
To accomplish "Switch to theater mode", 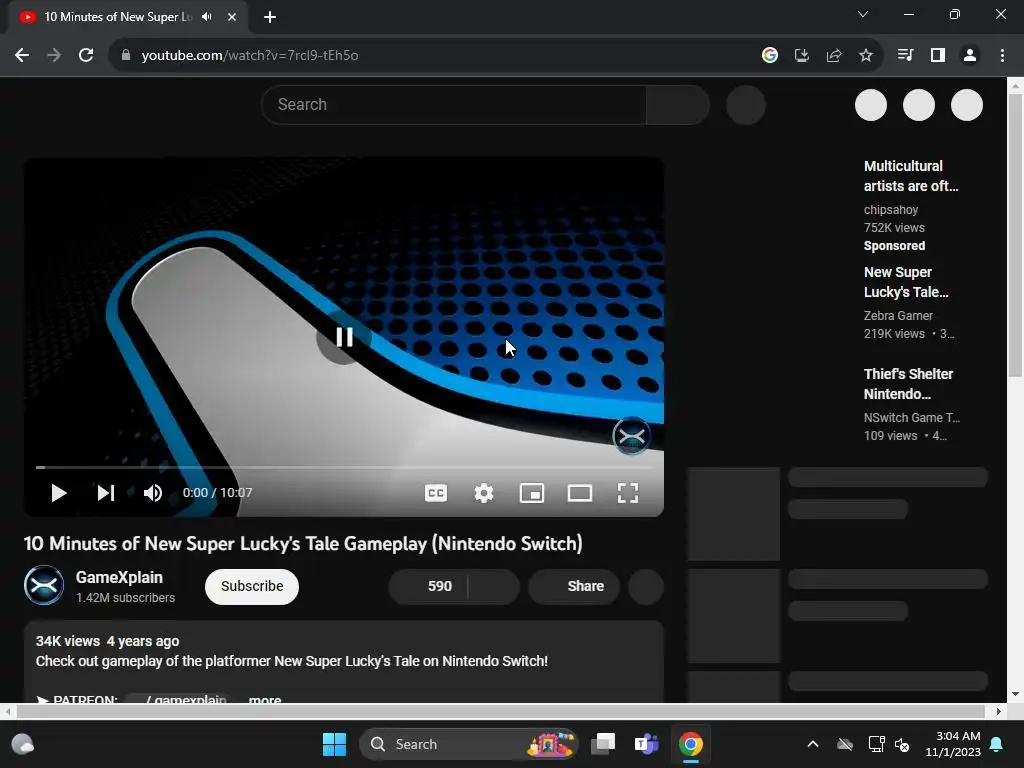I will coord(580,493).
